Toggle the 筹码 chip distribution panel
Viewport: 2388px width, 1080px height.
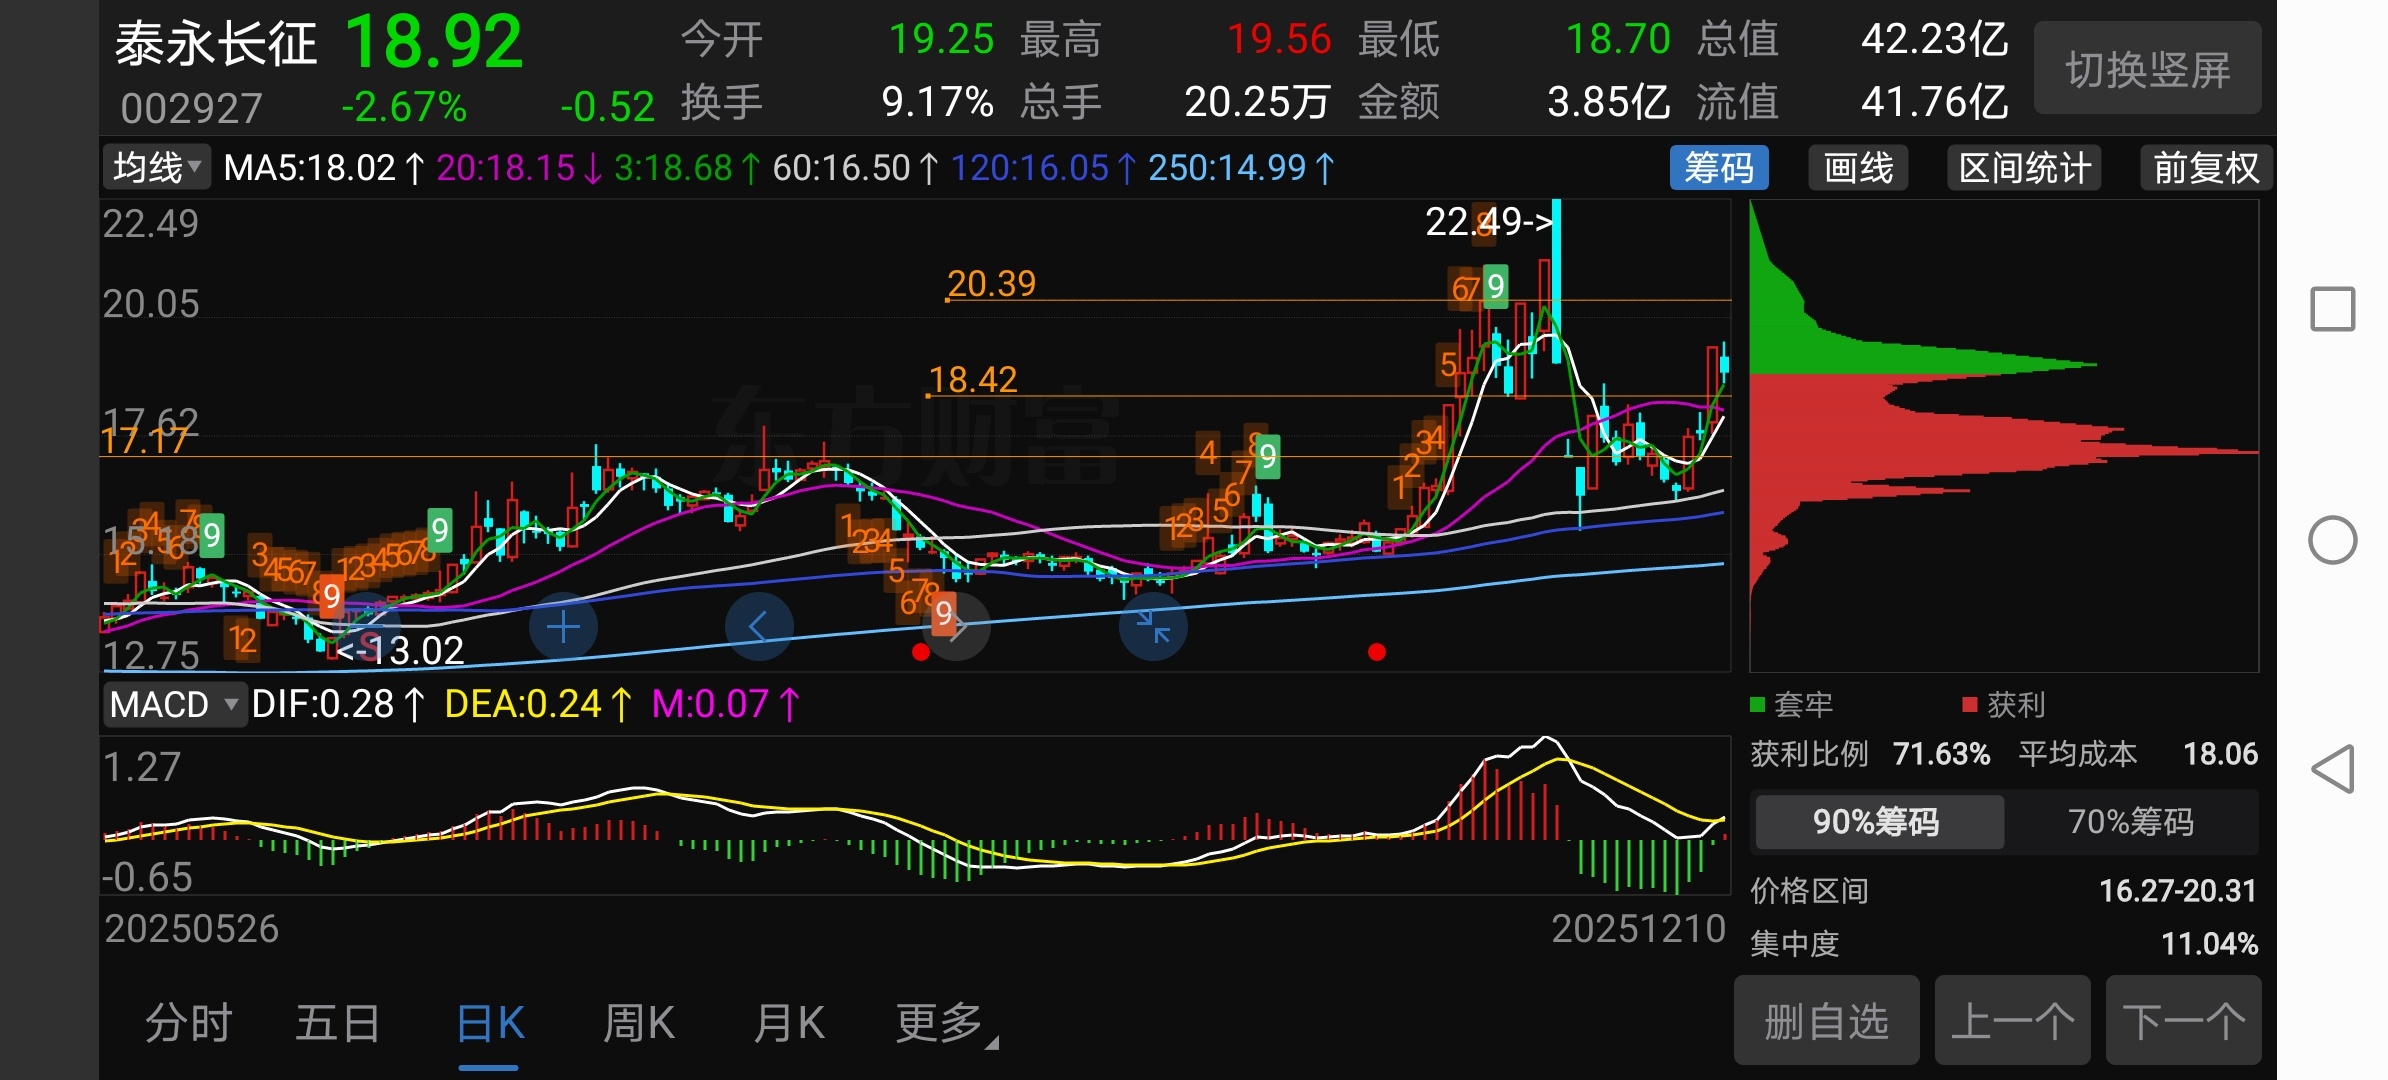point(1718,168)
